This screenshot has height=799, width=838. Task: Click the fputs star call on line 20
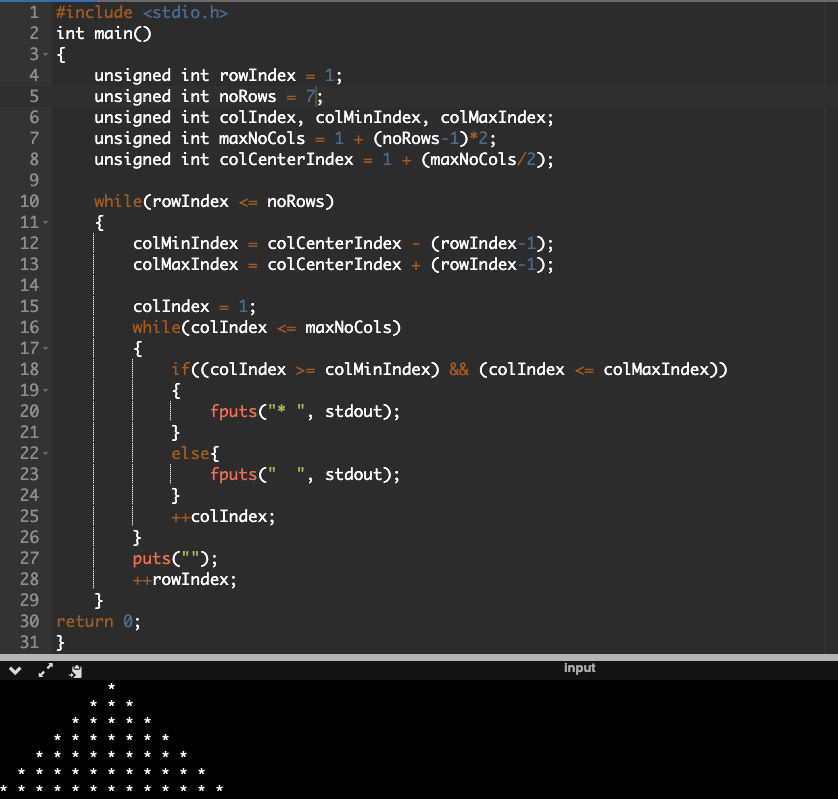[x=305, y=411]
